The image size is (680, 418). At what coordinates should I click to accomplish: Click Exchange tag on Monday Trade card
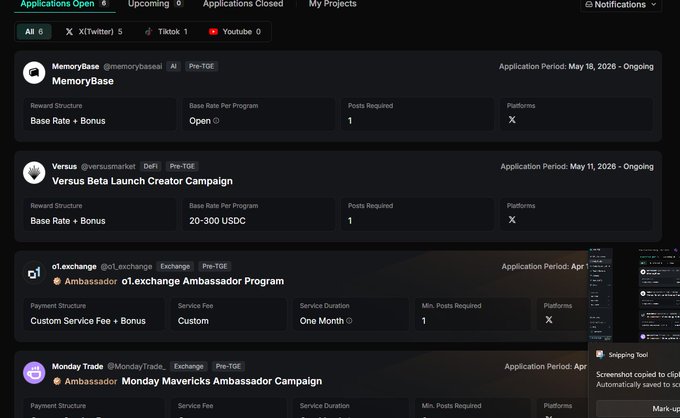click(x=189, y=367)
